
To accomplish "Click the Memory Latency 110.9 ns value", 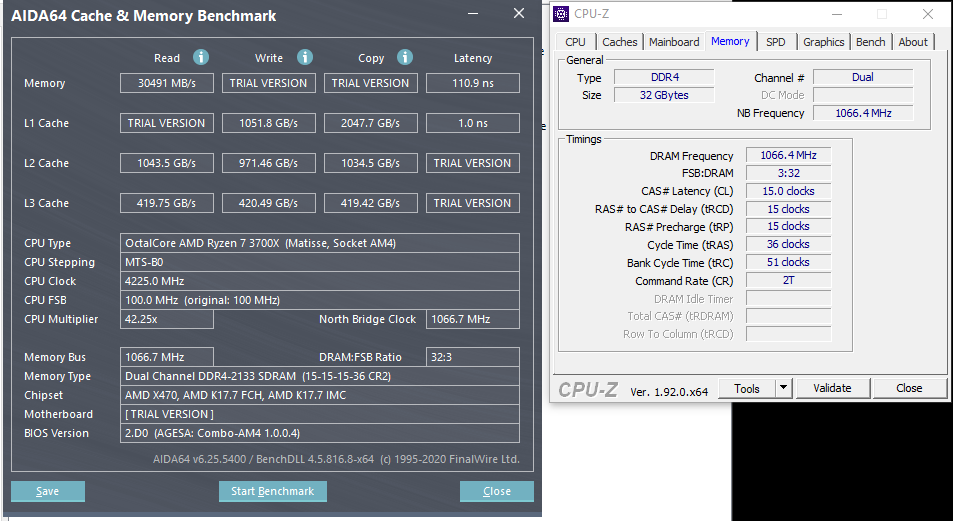I will click(473, 83).
